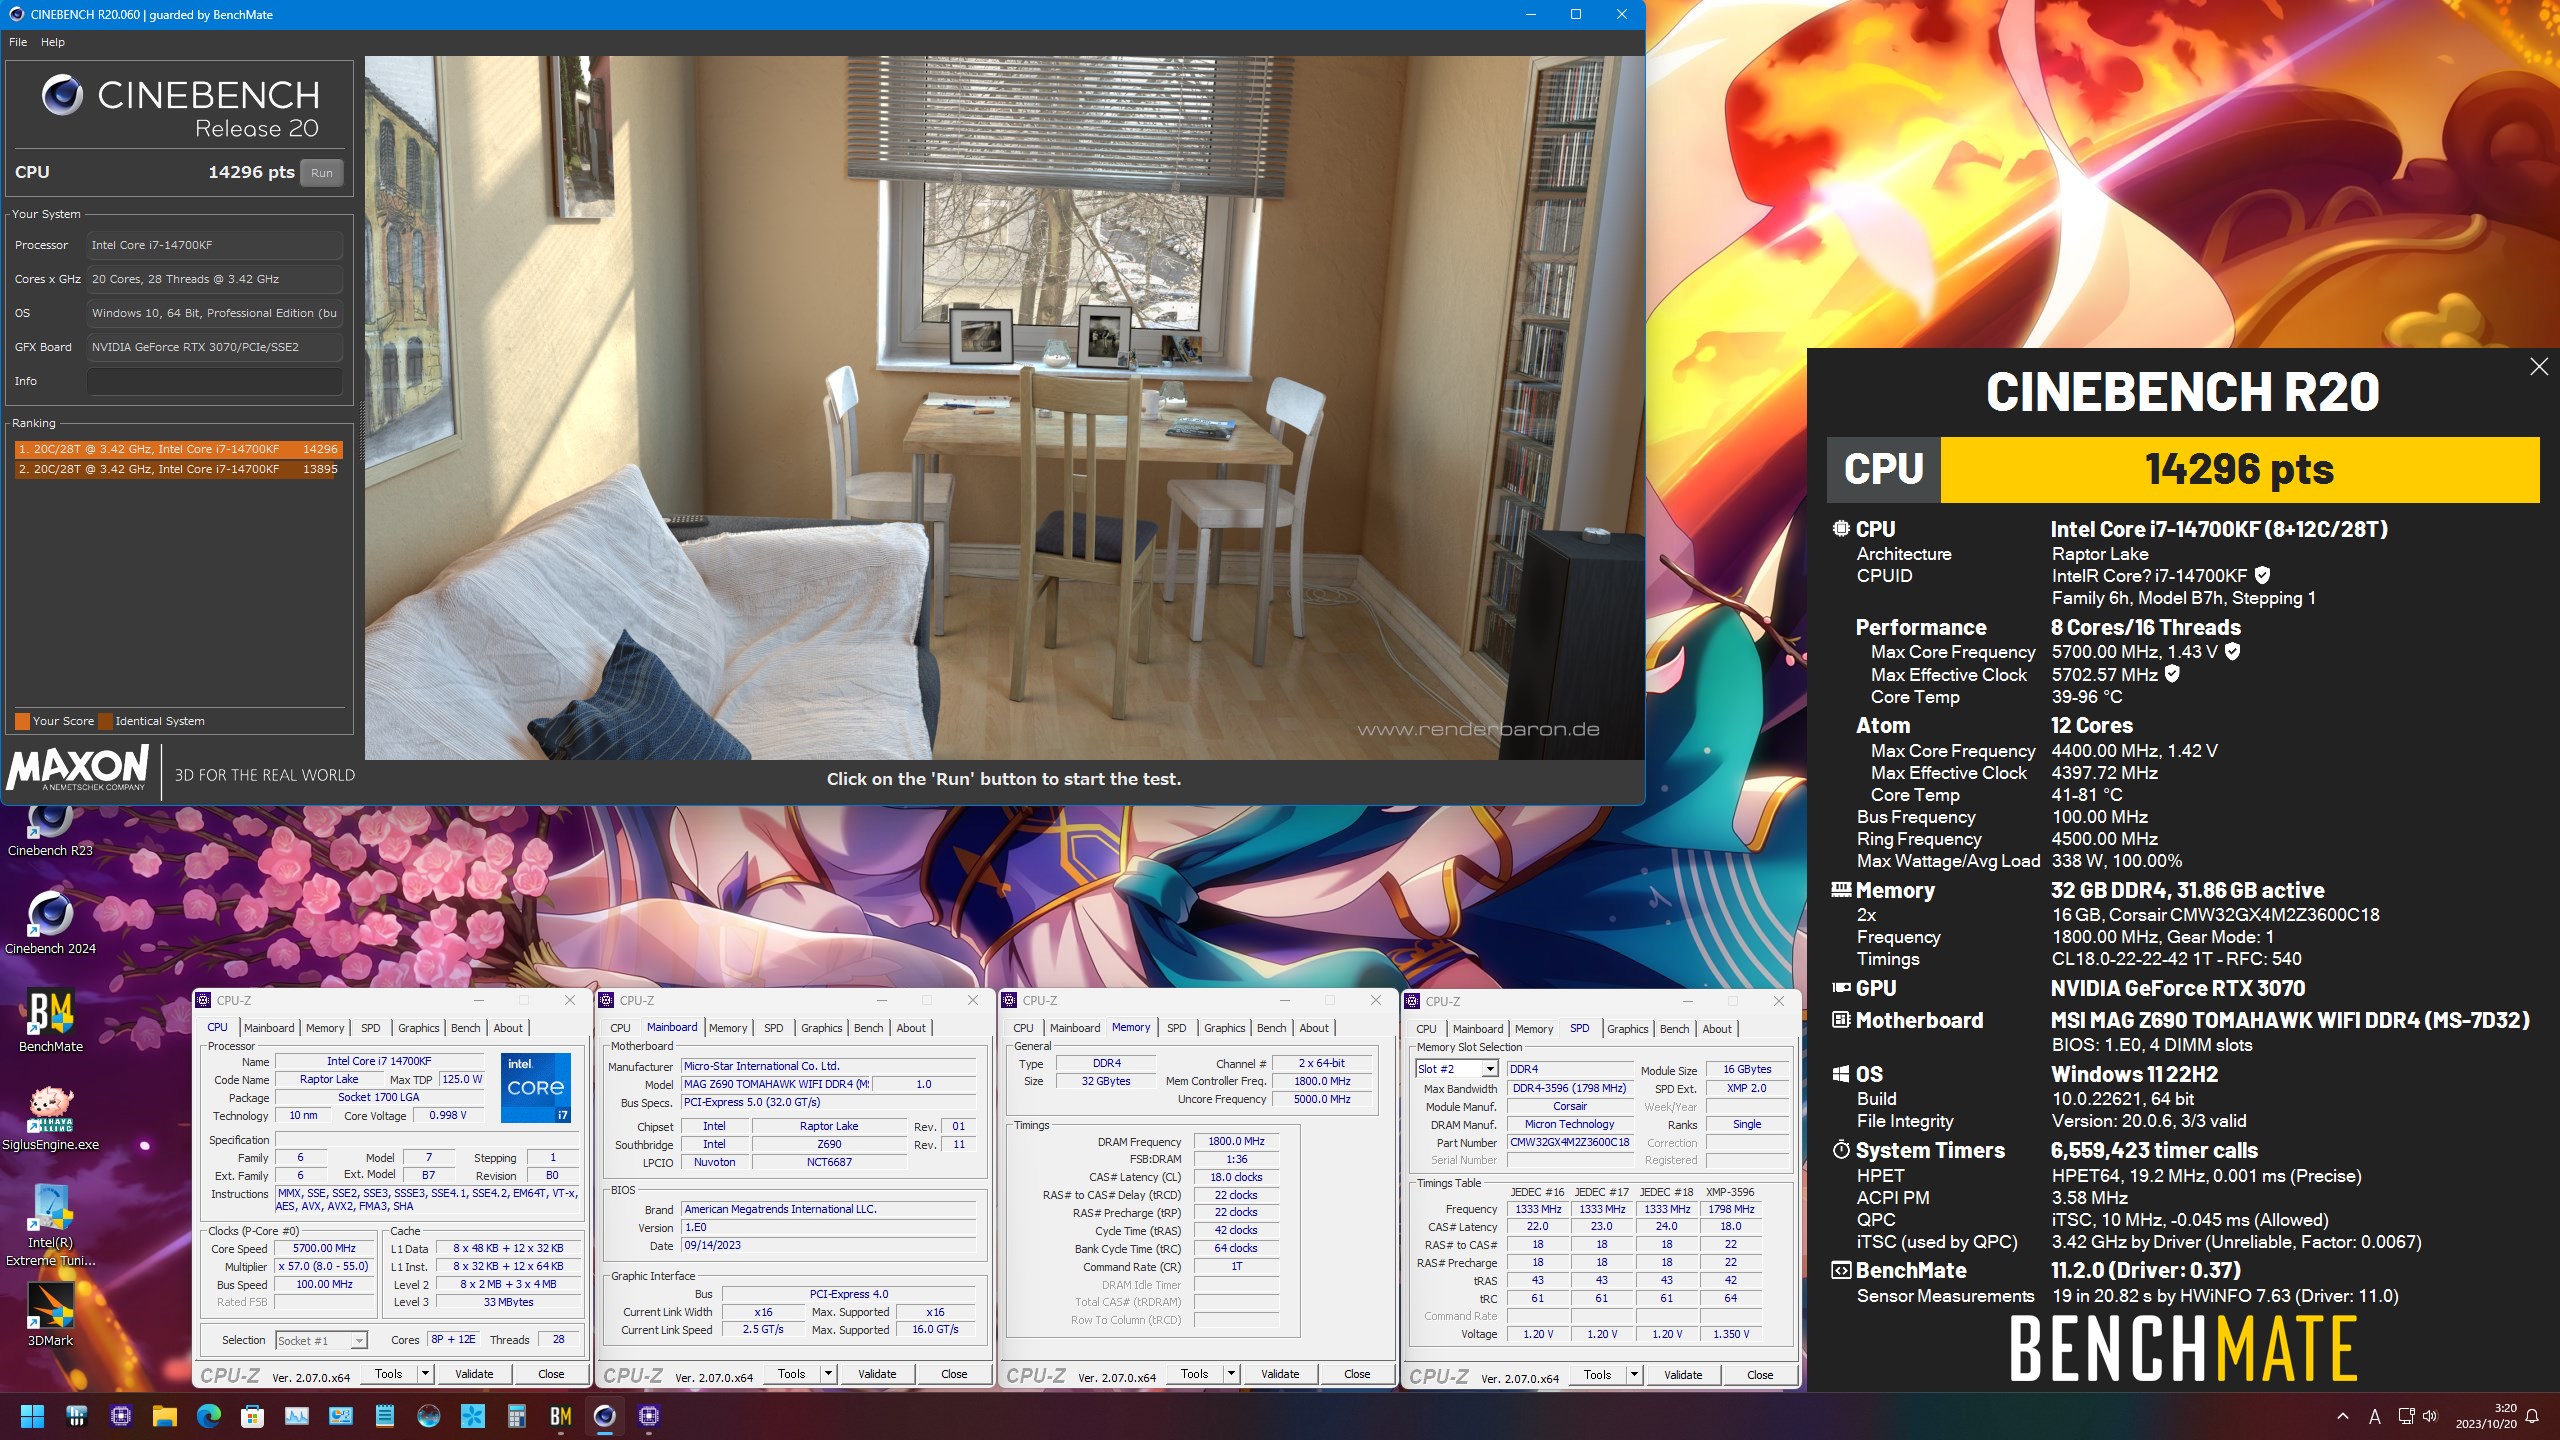Open the Cinebench 2024 desktop shortcut
The height and width of the screenshot is (1440, 2560).
[x=50, y=921]
